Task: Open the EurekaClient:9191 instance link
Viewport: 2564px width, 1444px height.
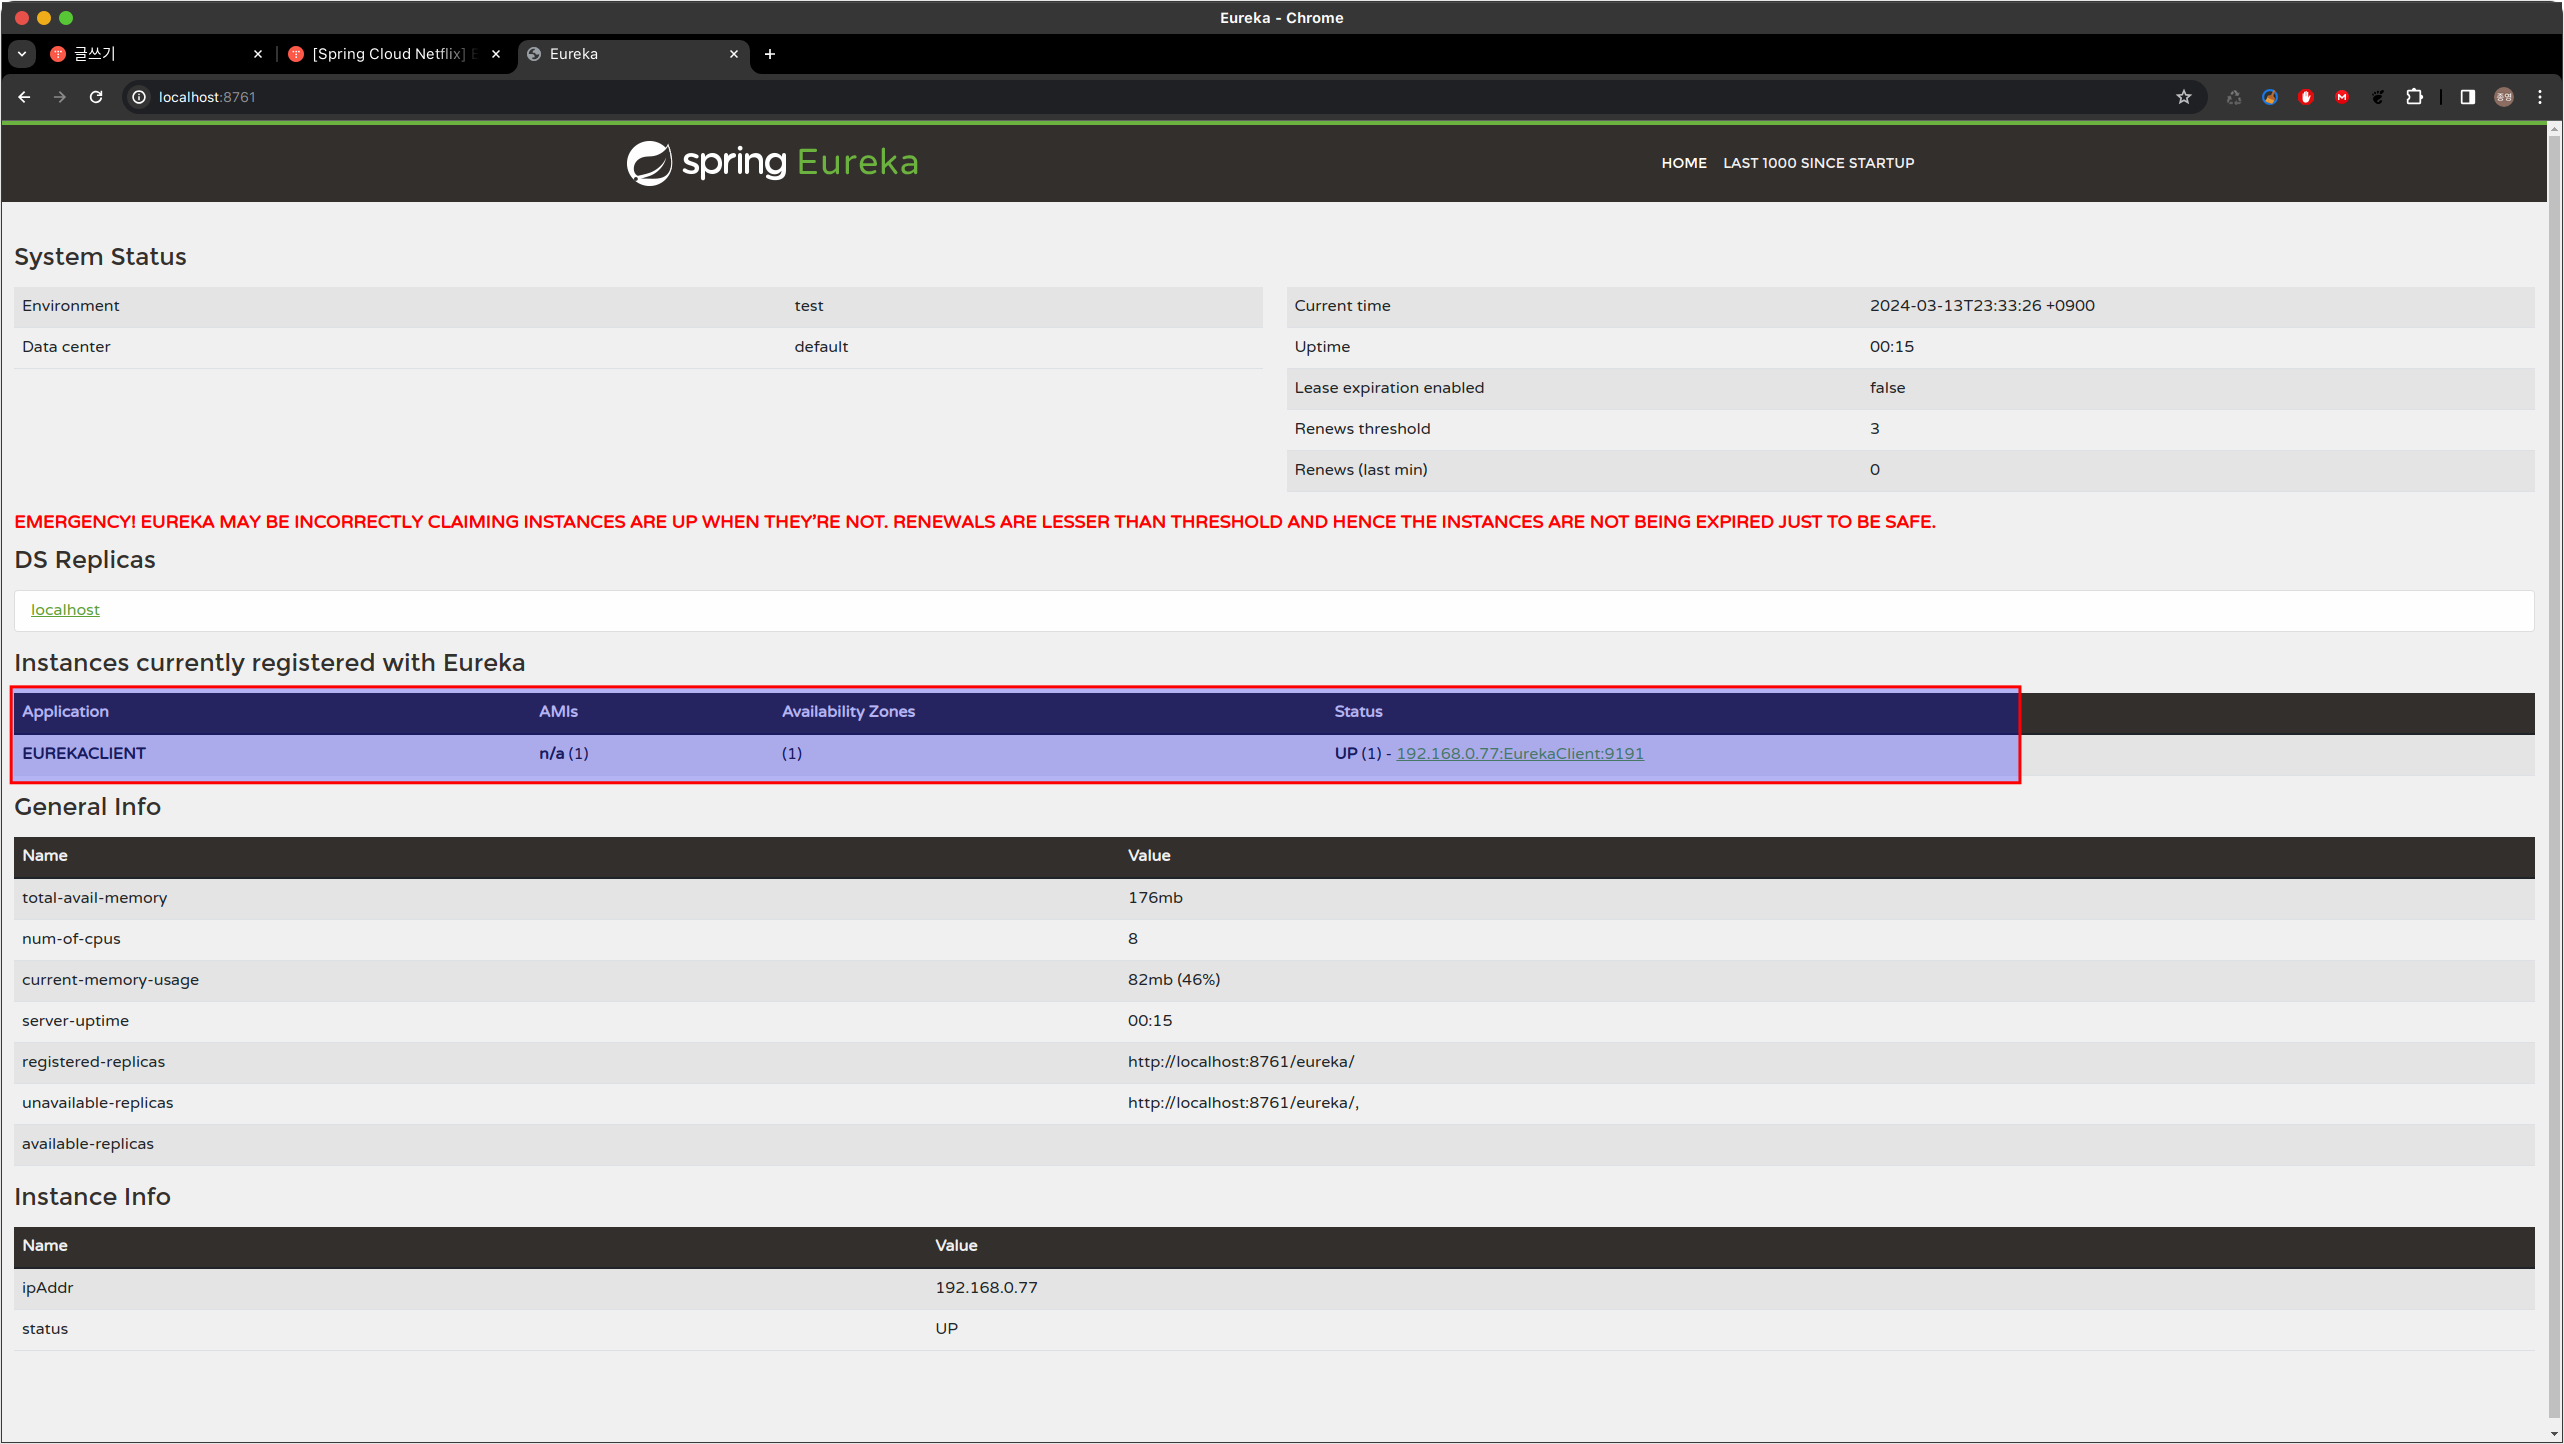Action: coord(1519,754)
